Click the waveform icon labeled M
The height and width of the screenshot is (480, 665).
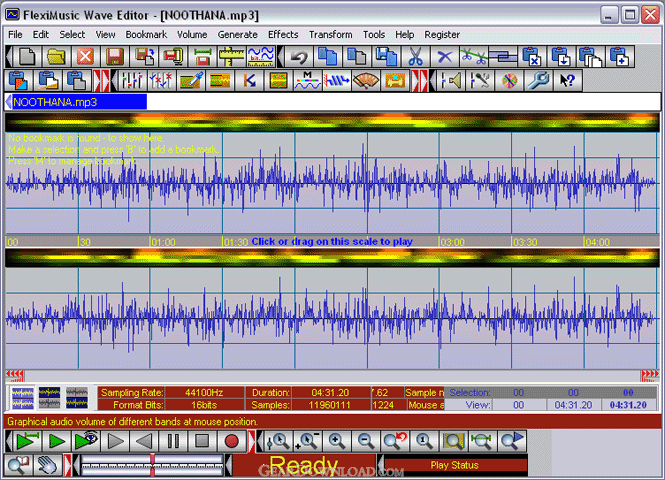307,81
